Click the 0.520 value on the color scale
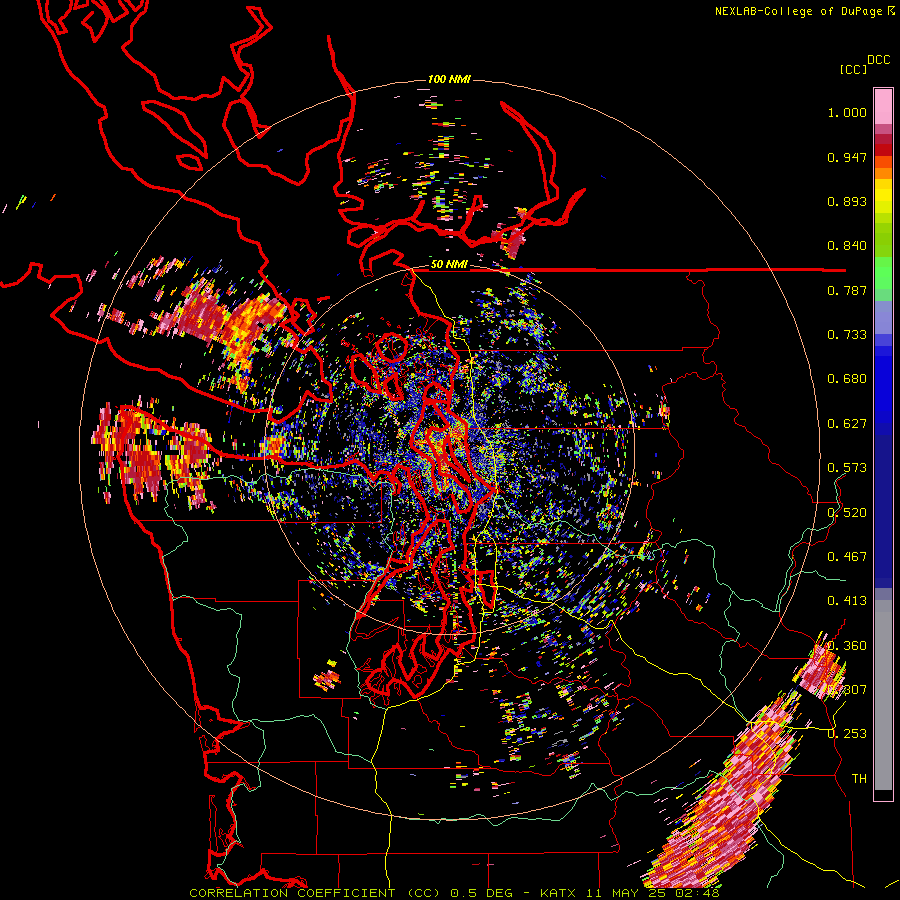The image size is (900, 900). click(x=847, y=513)
